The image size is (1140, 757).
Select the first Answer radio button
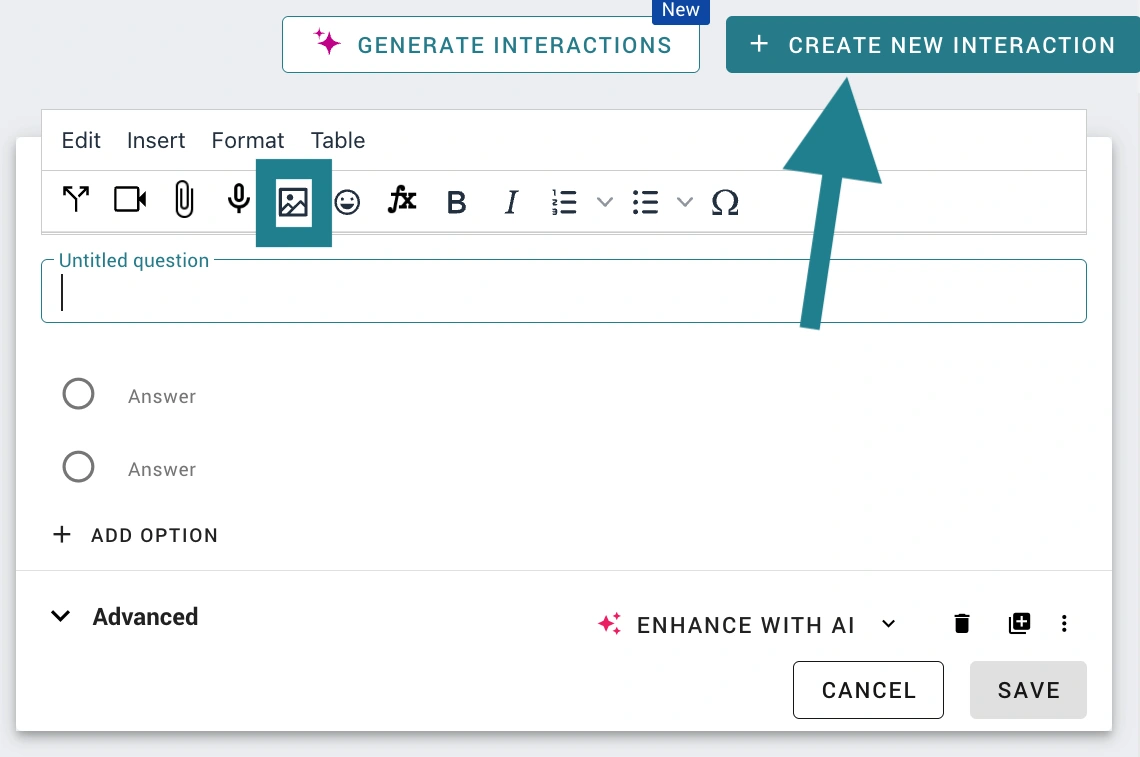click(x=79, y=394)
